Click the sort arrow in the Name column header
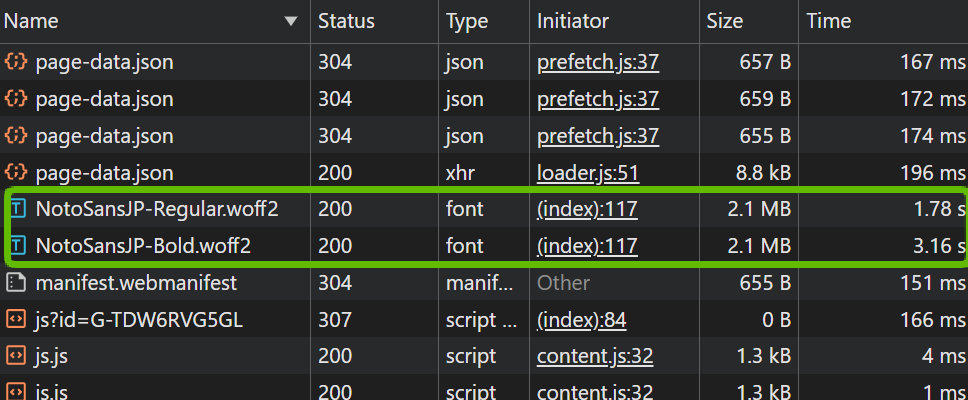This screenshot has width=968, height=400. [x=291, y=21]
